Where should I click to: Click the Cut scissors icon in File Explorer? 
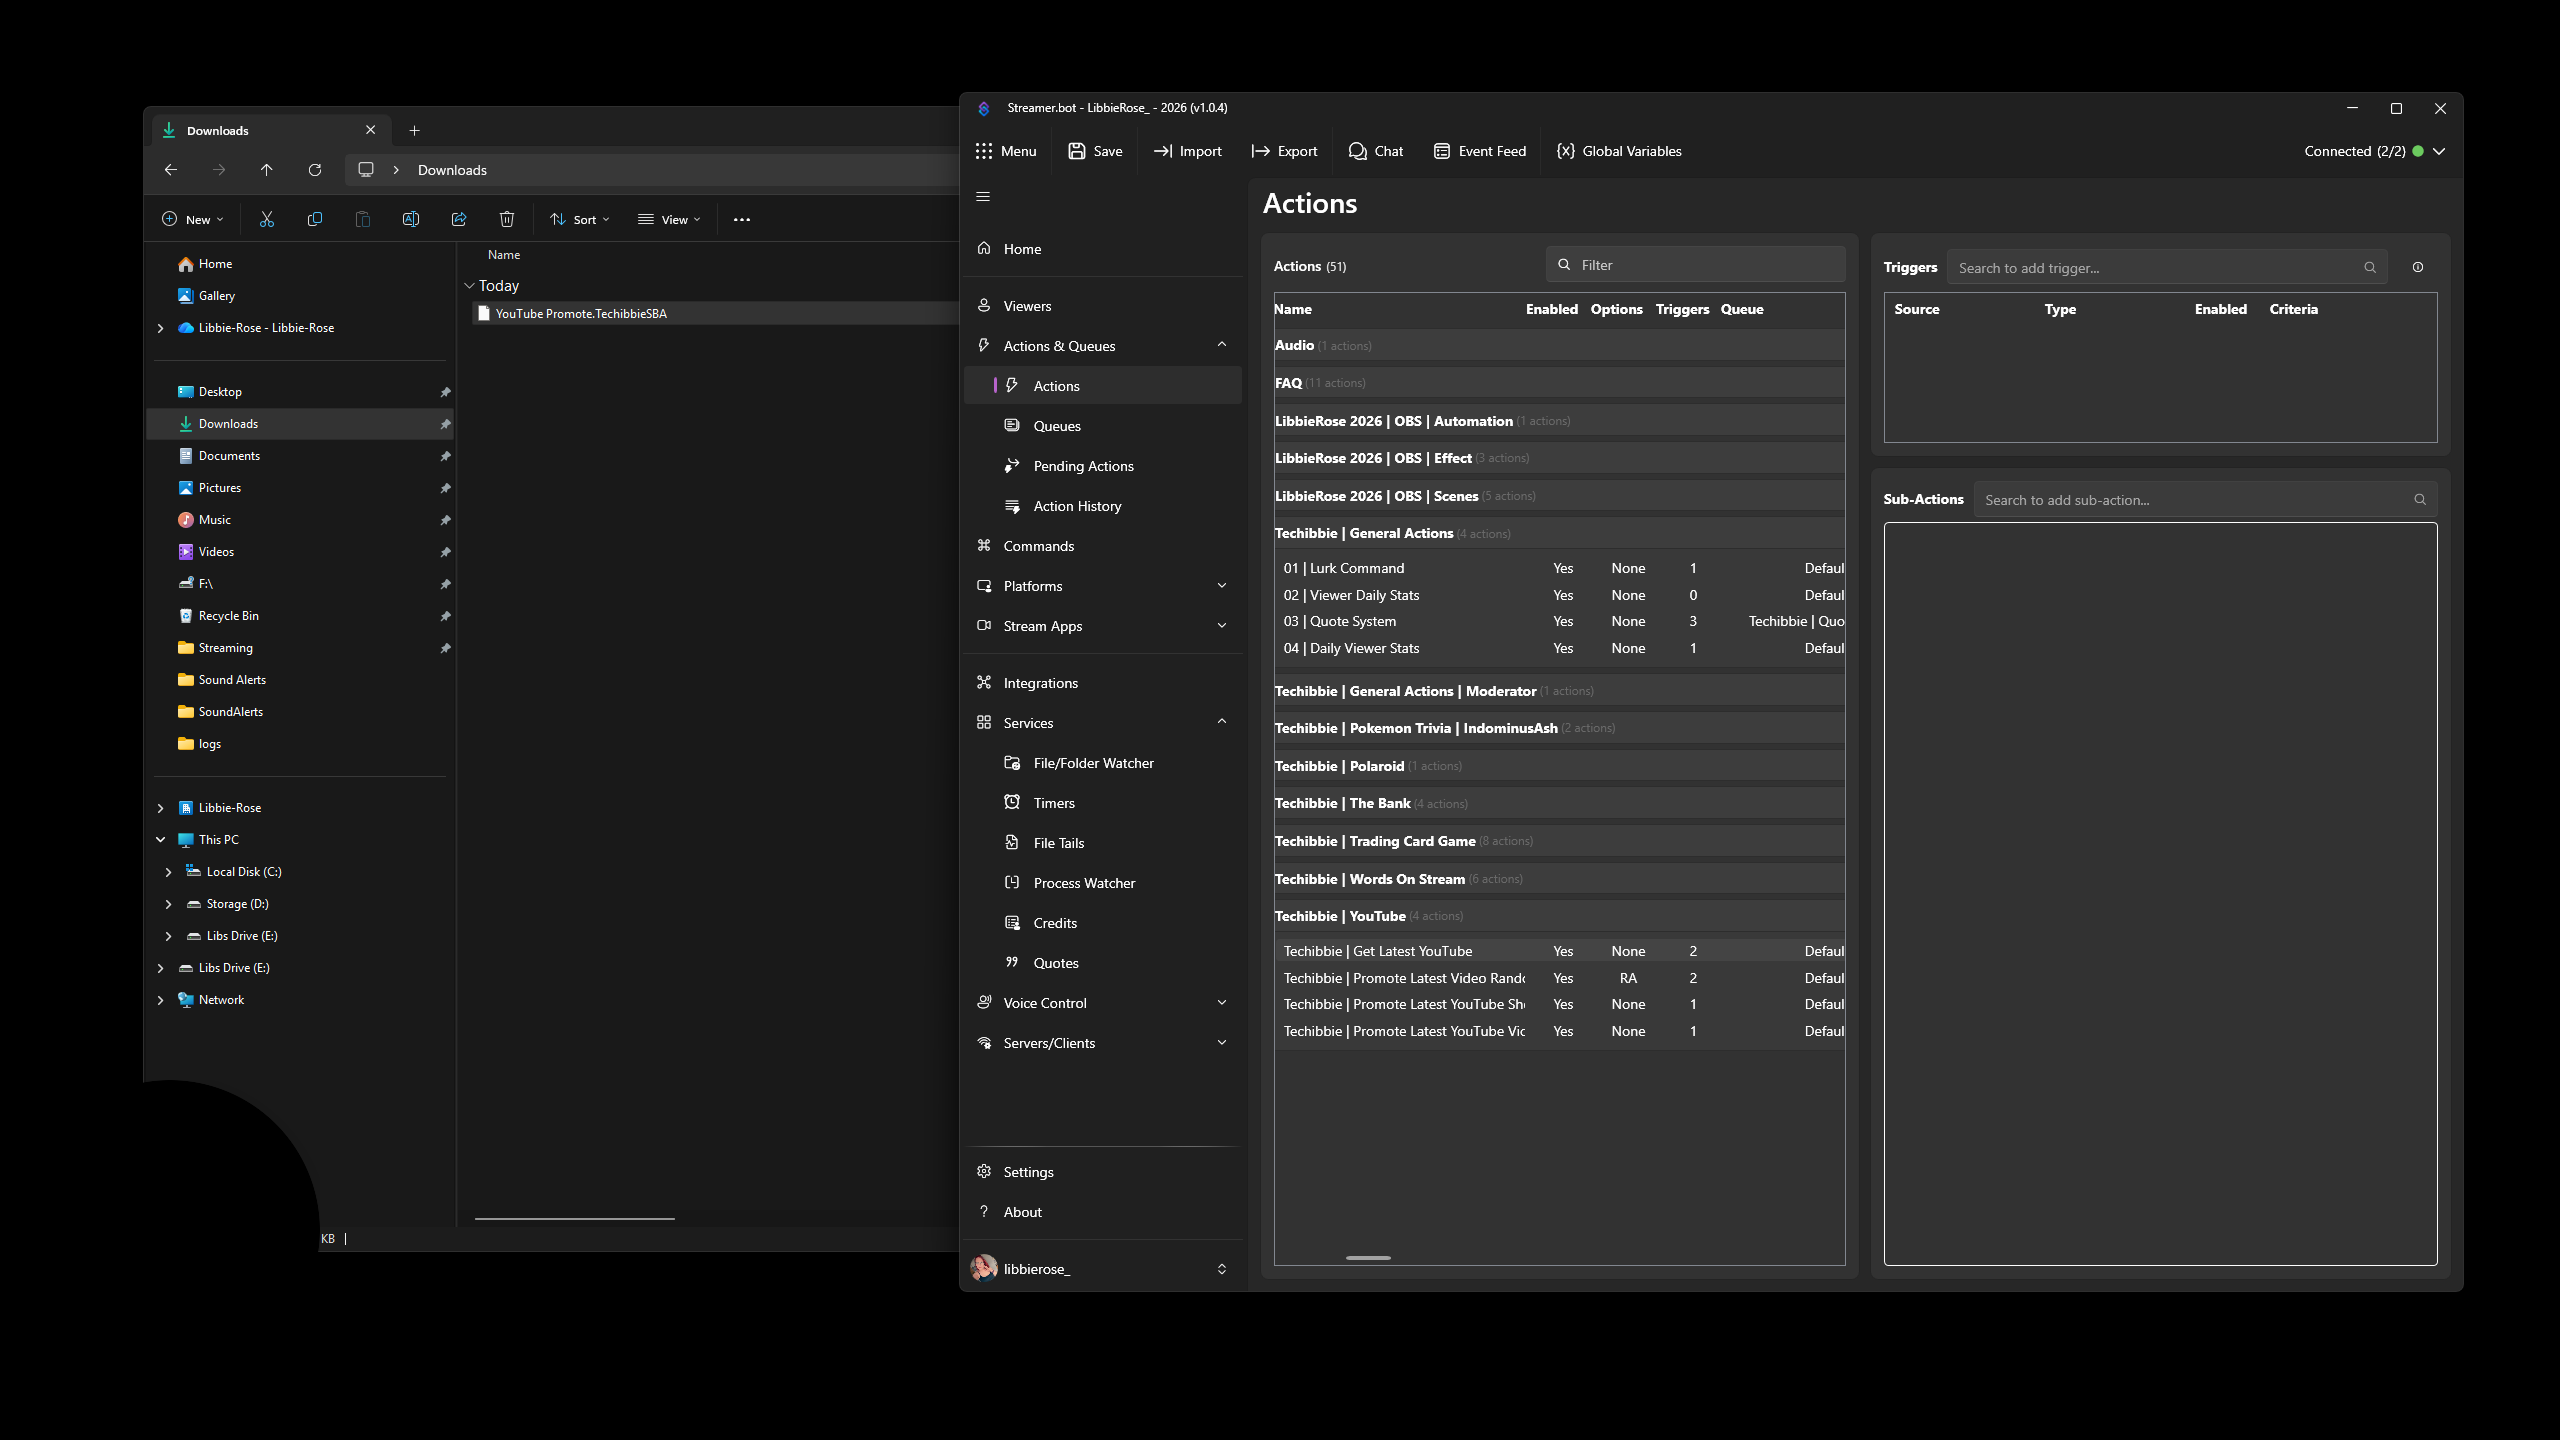tap(267, 219)
